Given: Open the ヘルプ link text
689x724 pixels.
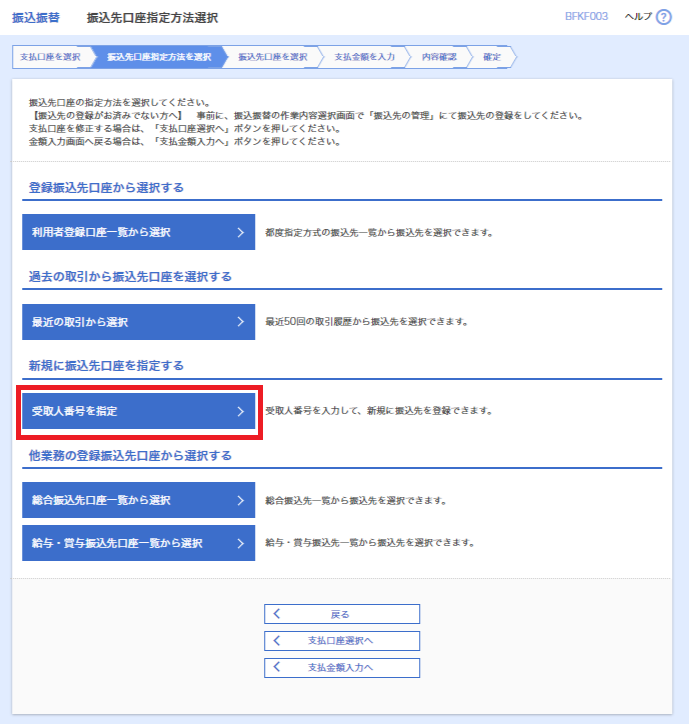Looking at the screenshot, I should tap(638, 17).
